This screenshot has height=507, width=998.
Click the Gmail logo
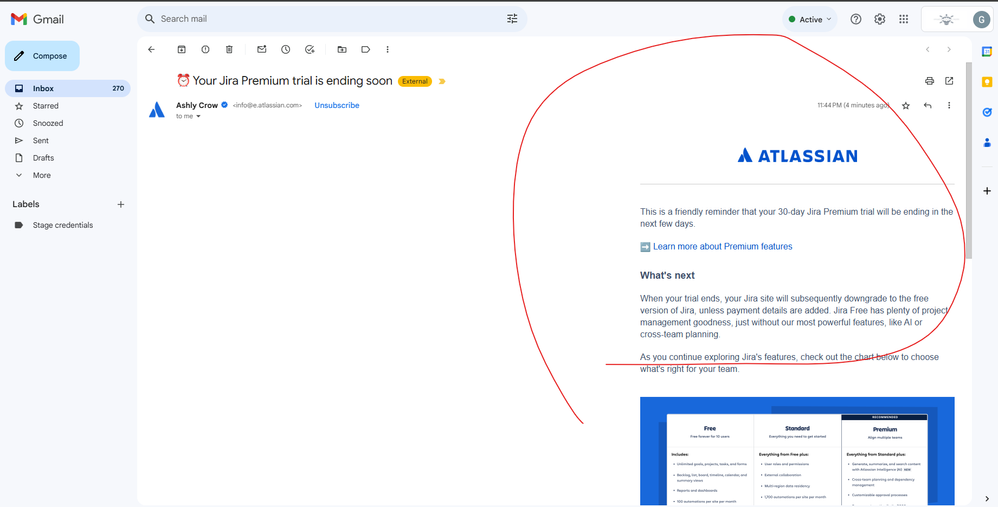coord(38,19)
